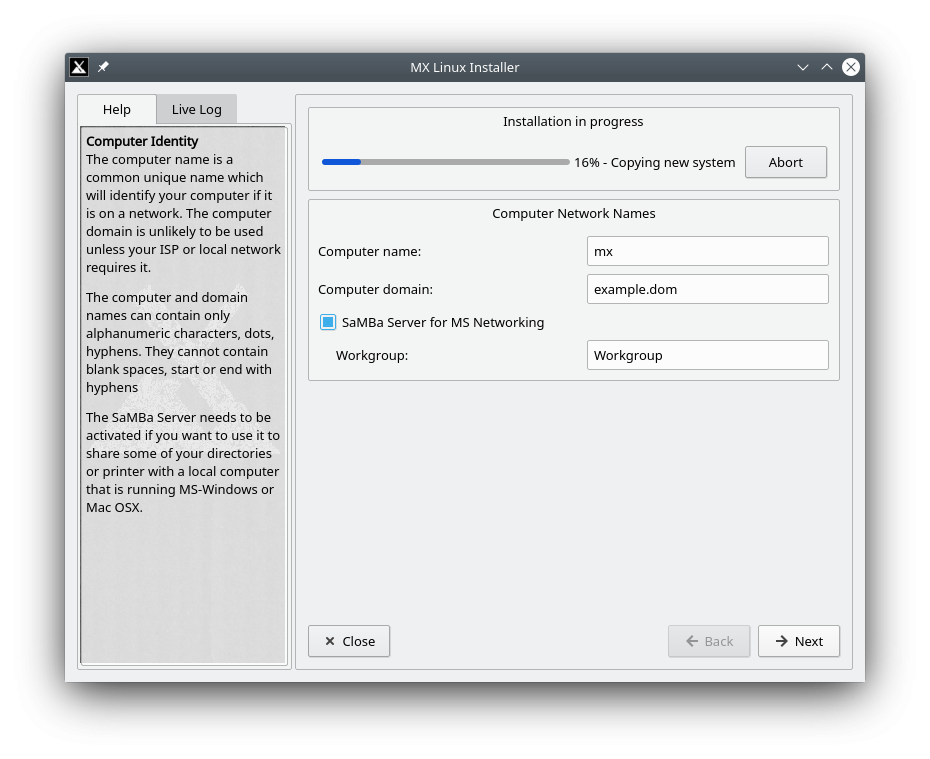The image size is (930, 759).
Task: Click the Computer domain field containing example.dom
Action: click(x=708, y=289)
